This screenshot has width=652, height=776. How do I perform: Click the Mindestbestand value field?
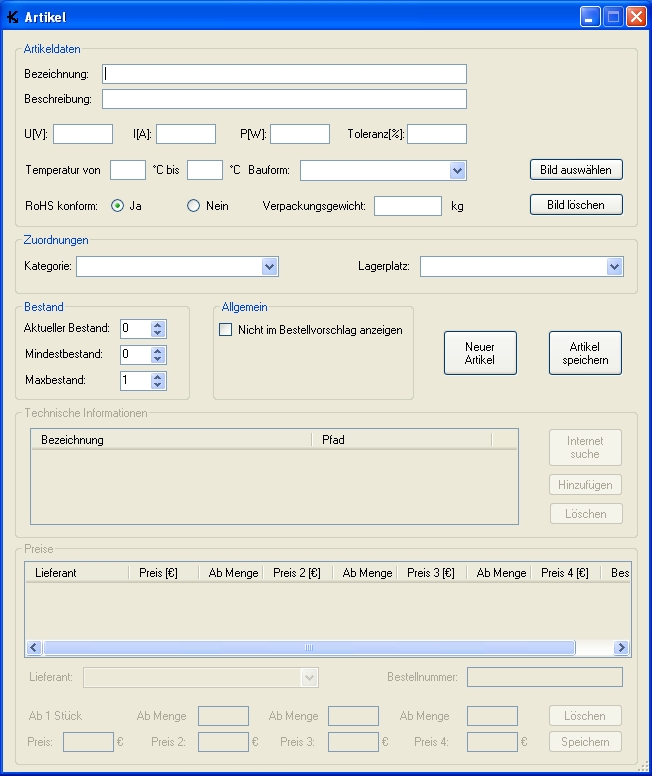[136, 354]
